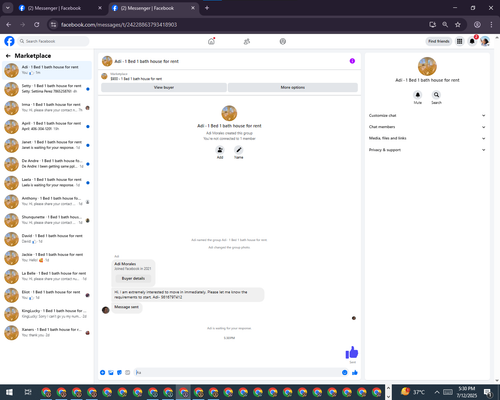Open Laela conversation in Marketplace list
500x400 pixels.
[x=47, y=182]
